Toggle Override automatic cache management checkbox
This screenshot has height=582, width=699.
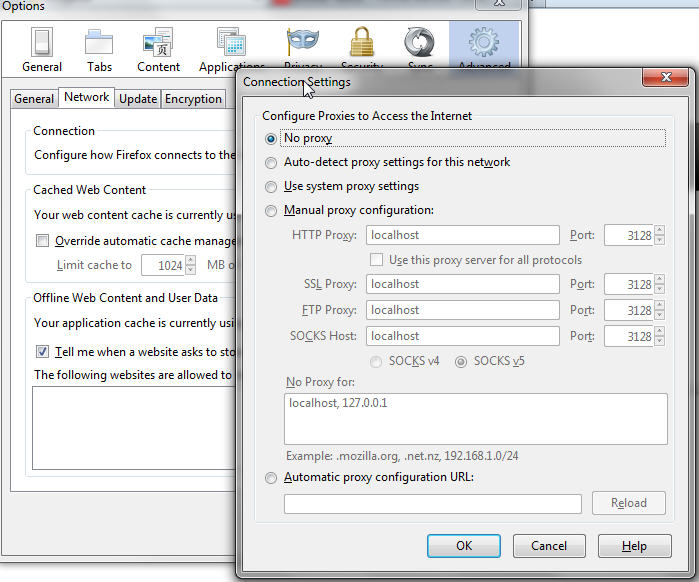42,241
